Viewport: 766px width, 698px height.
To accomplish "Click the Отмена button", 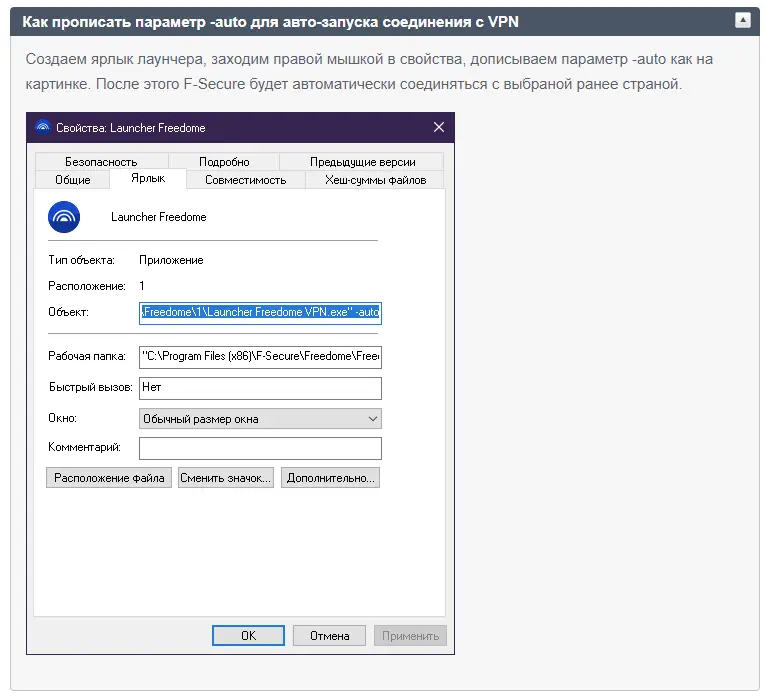I will [329, 635].
